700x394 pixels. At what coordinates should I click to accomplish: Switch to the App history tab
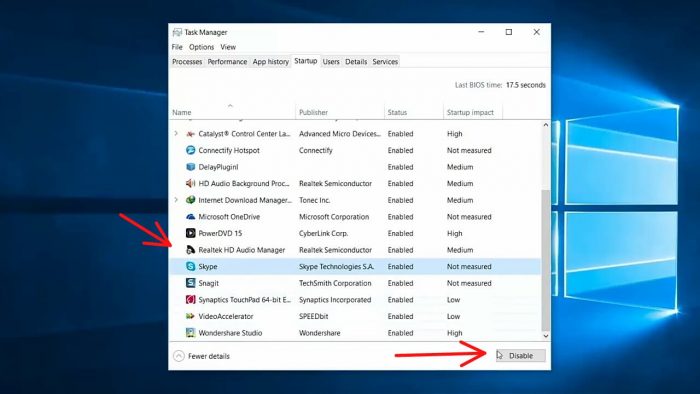pyautogui.click(x=271, y=62)
